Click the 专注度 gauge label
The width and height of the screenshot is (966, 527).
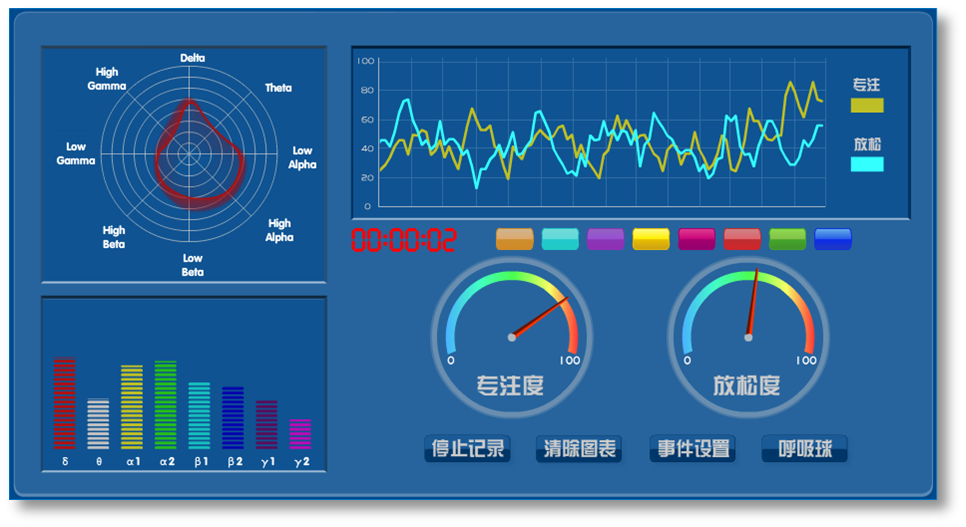tap(510, 385)
